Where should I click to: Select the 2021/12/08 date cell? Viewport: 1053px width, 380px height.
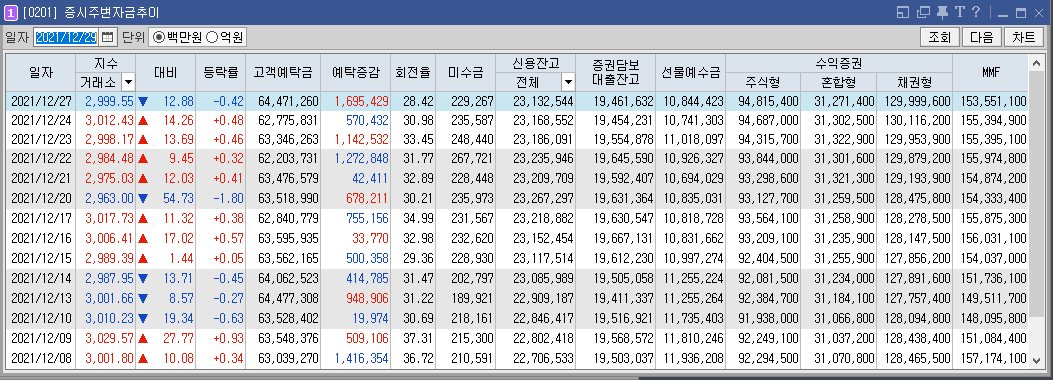[42, 359]
